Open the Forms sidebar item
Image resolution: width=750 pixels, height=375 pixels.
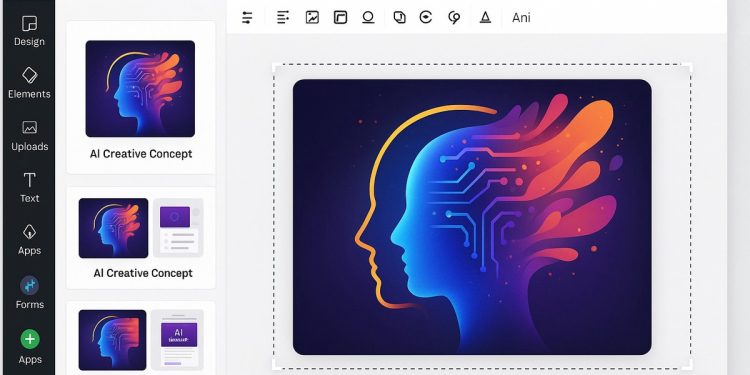pyautogui.click(x=29, y=293)
